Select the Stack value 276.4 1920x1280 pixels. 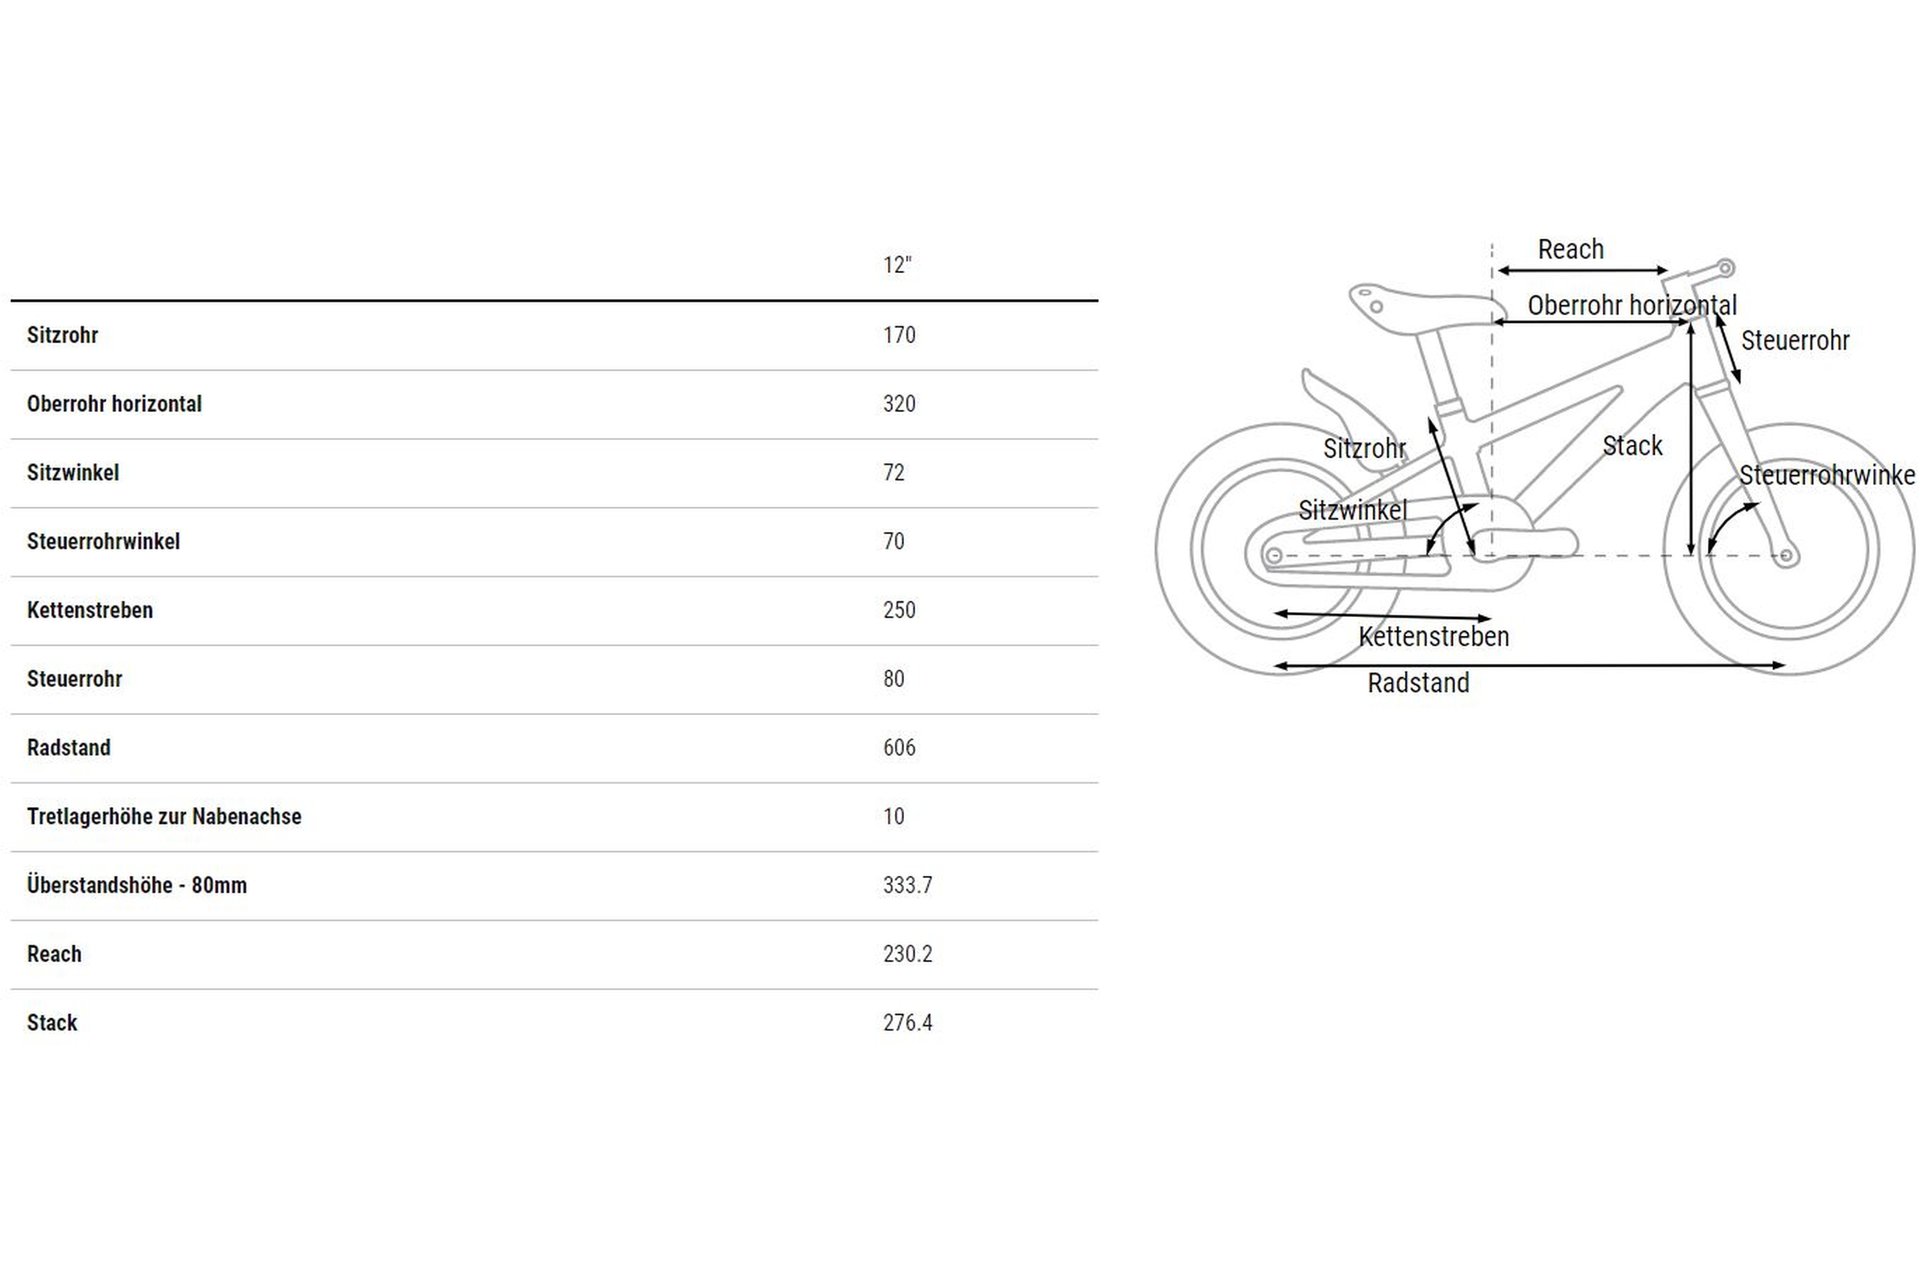(x=908, y=1023)
